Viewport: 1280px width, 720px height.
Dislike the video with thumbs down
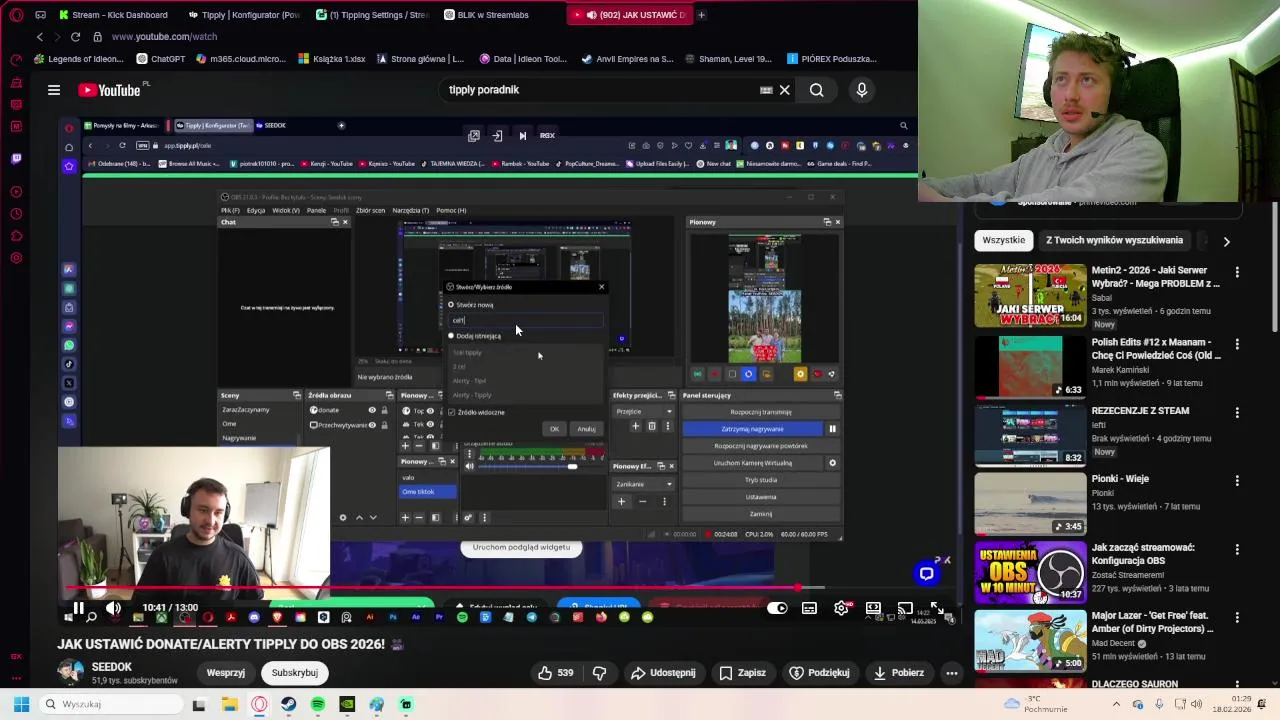600,673
